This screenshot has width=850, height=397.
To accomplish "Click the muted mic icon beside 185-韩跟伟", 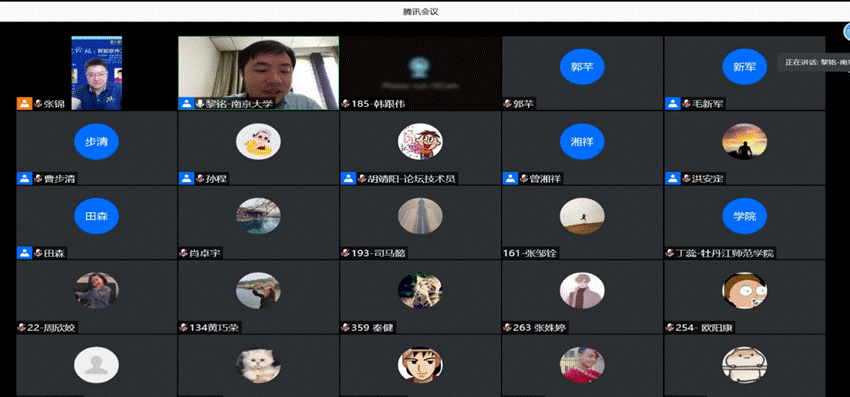I will tap(346, 104).
